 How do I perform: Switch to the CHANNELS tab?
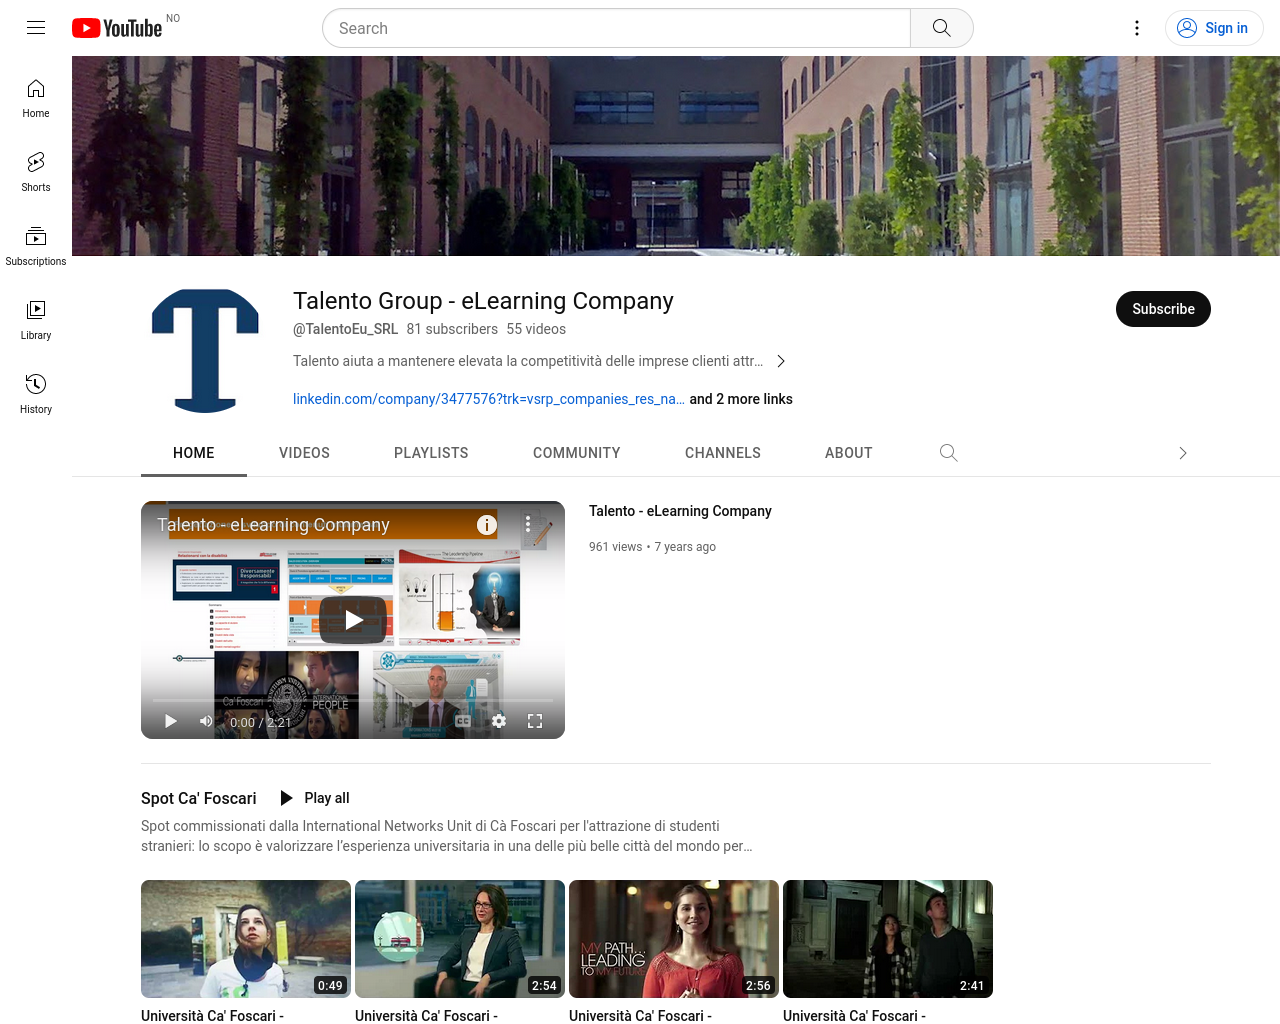tap(723, 453)
